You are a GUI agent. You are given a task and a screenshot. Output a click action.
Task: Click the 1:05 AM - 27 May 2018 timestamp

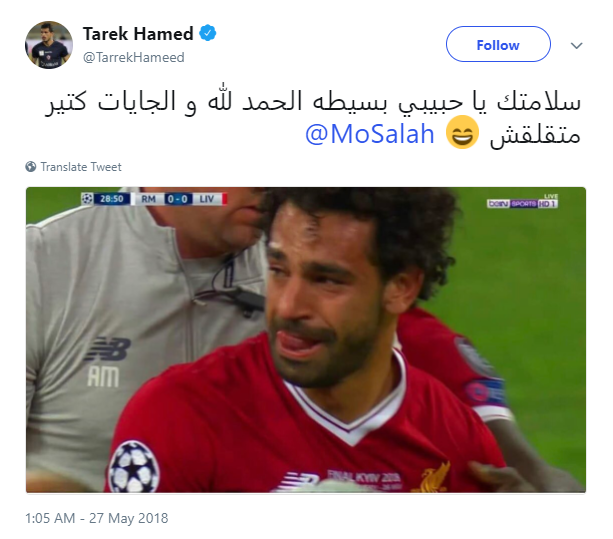97,518
